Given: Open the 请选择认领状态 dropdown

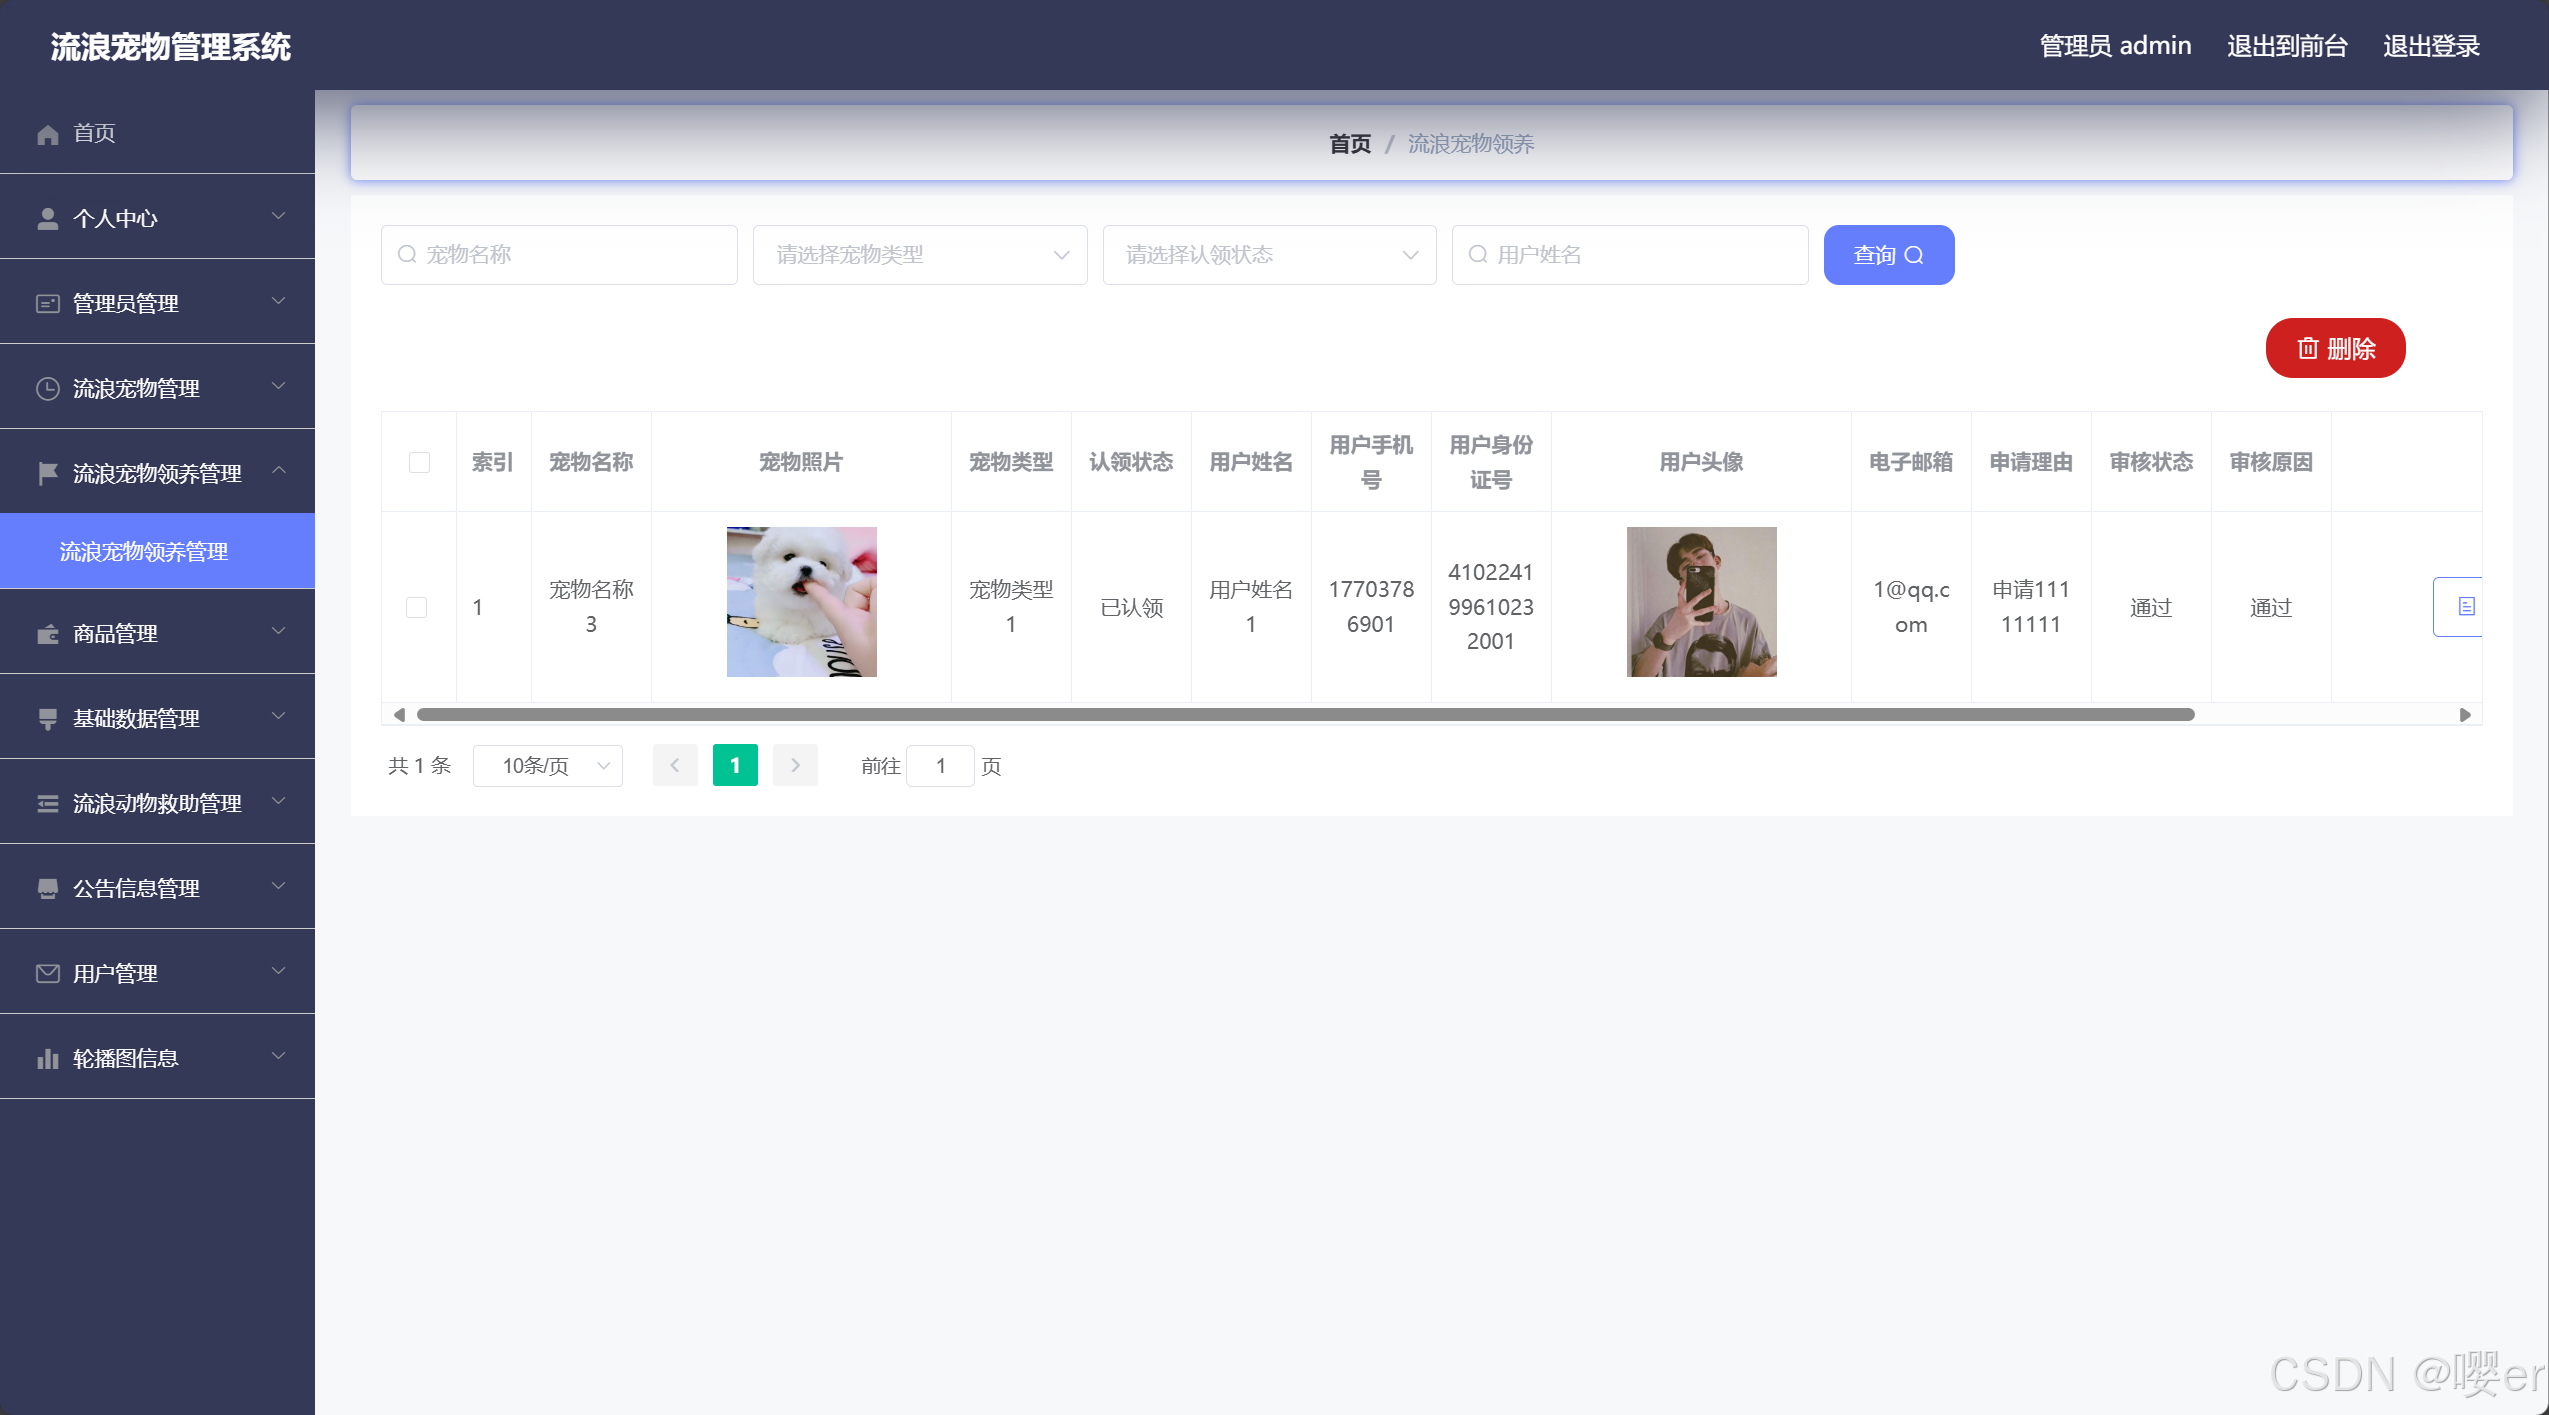Looking at the screenshot, I should point(1268,254).
